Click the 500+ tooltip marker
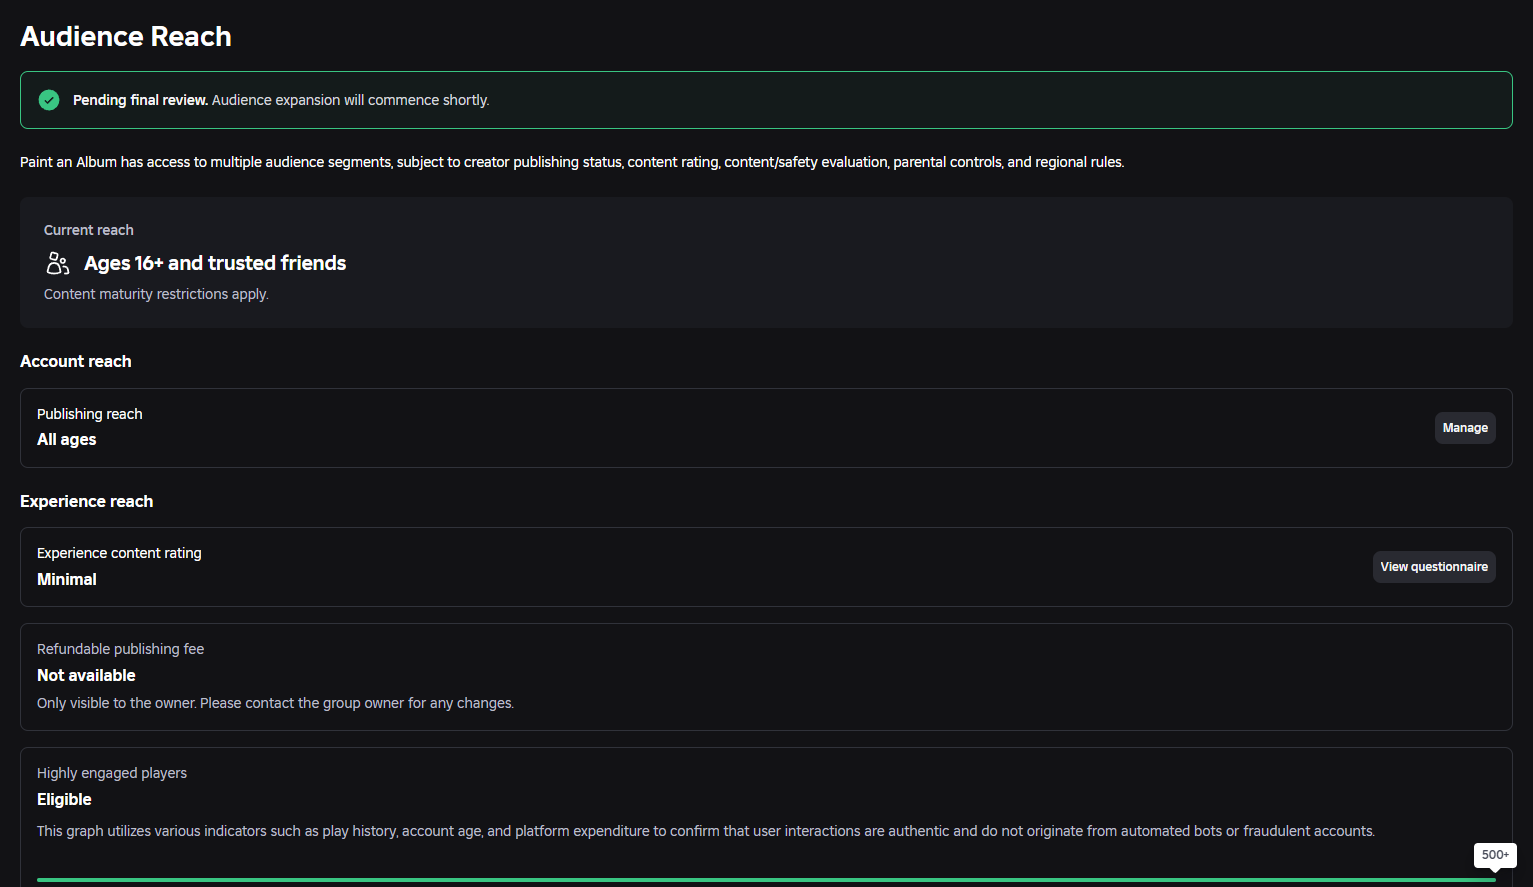The height and width of the screenshot is (887, 1533). 1495,855
